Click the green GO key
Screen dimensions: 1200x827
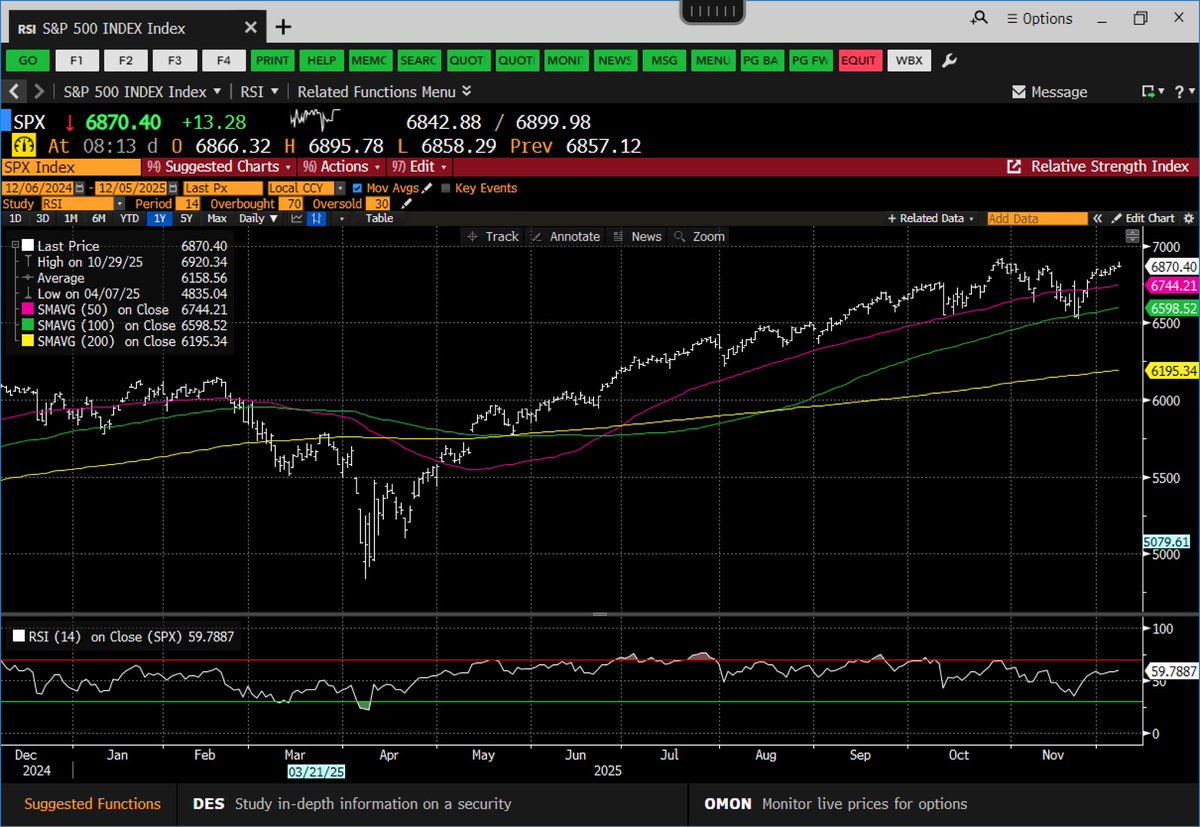[28, 60]
